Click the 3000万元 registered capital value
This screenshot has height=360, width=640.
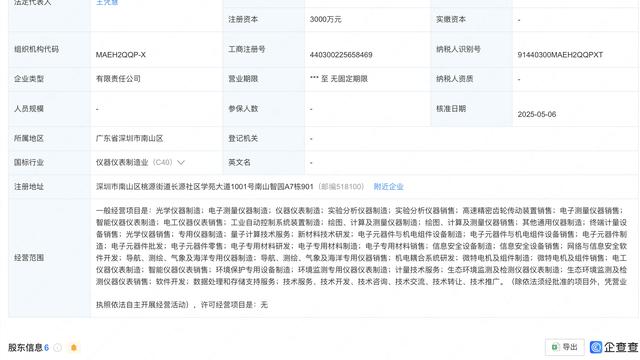point(325,19)
